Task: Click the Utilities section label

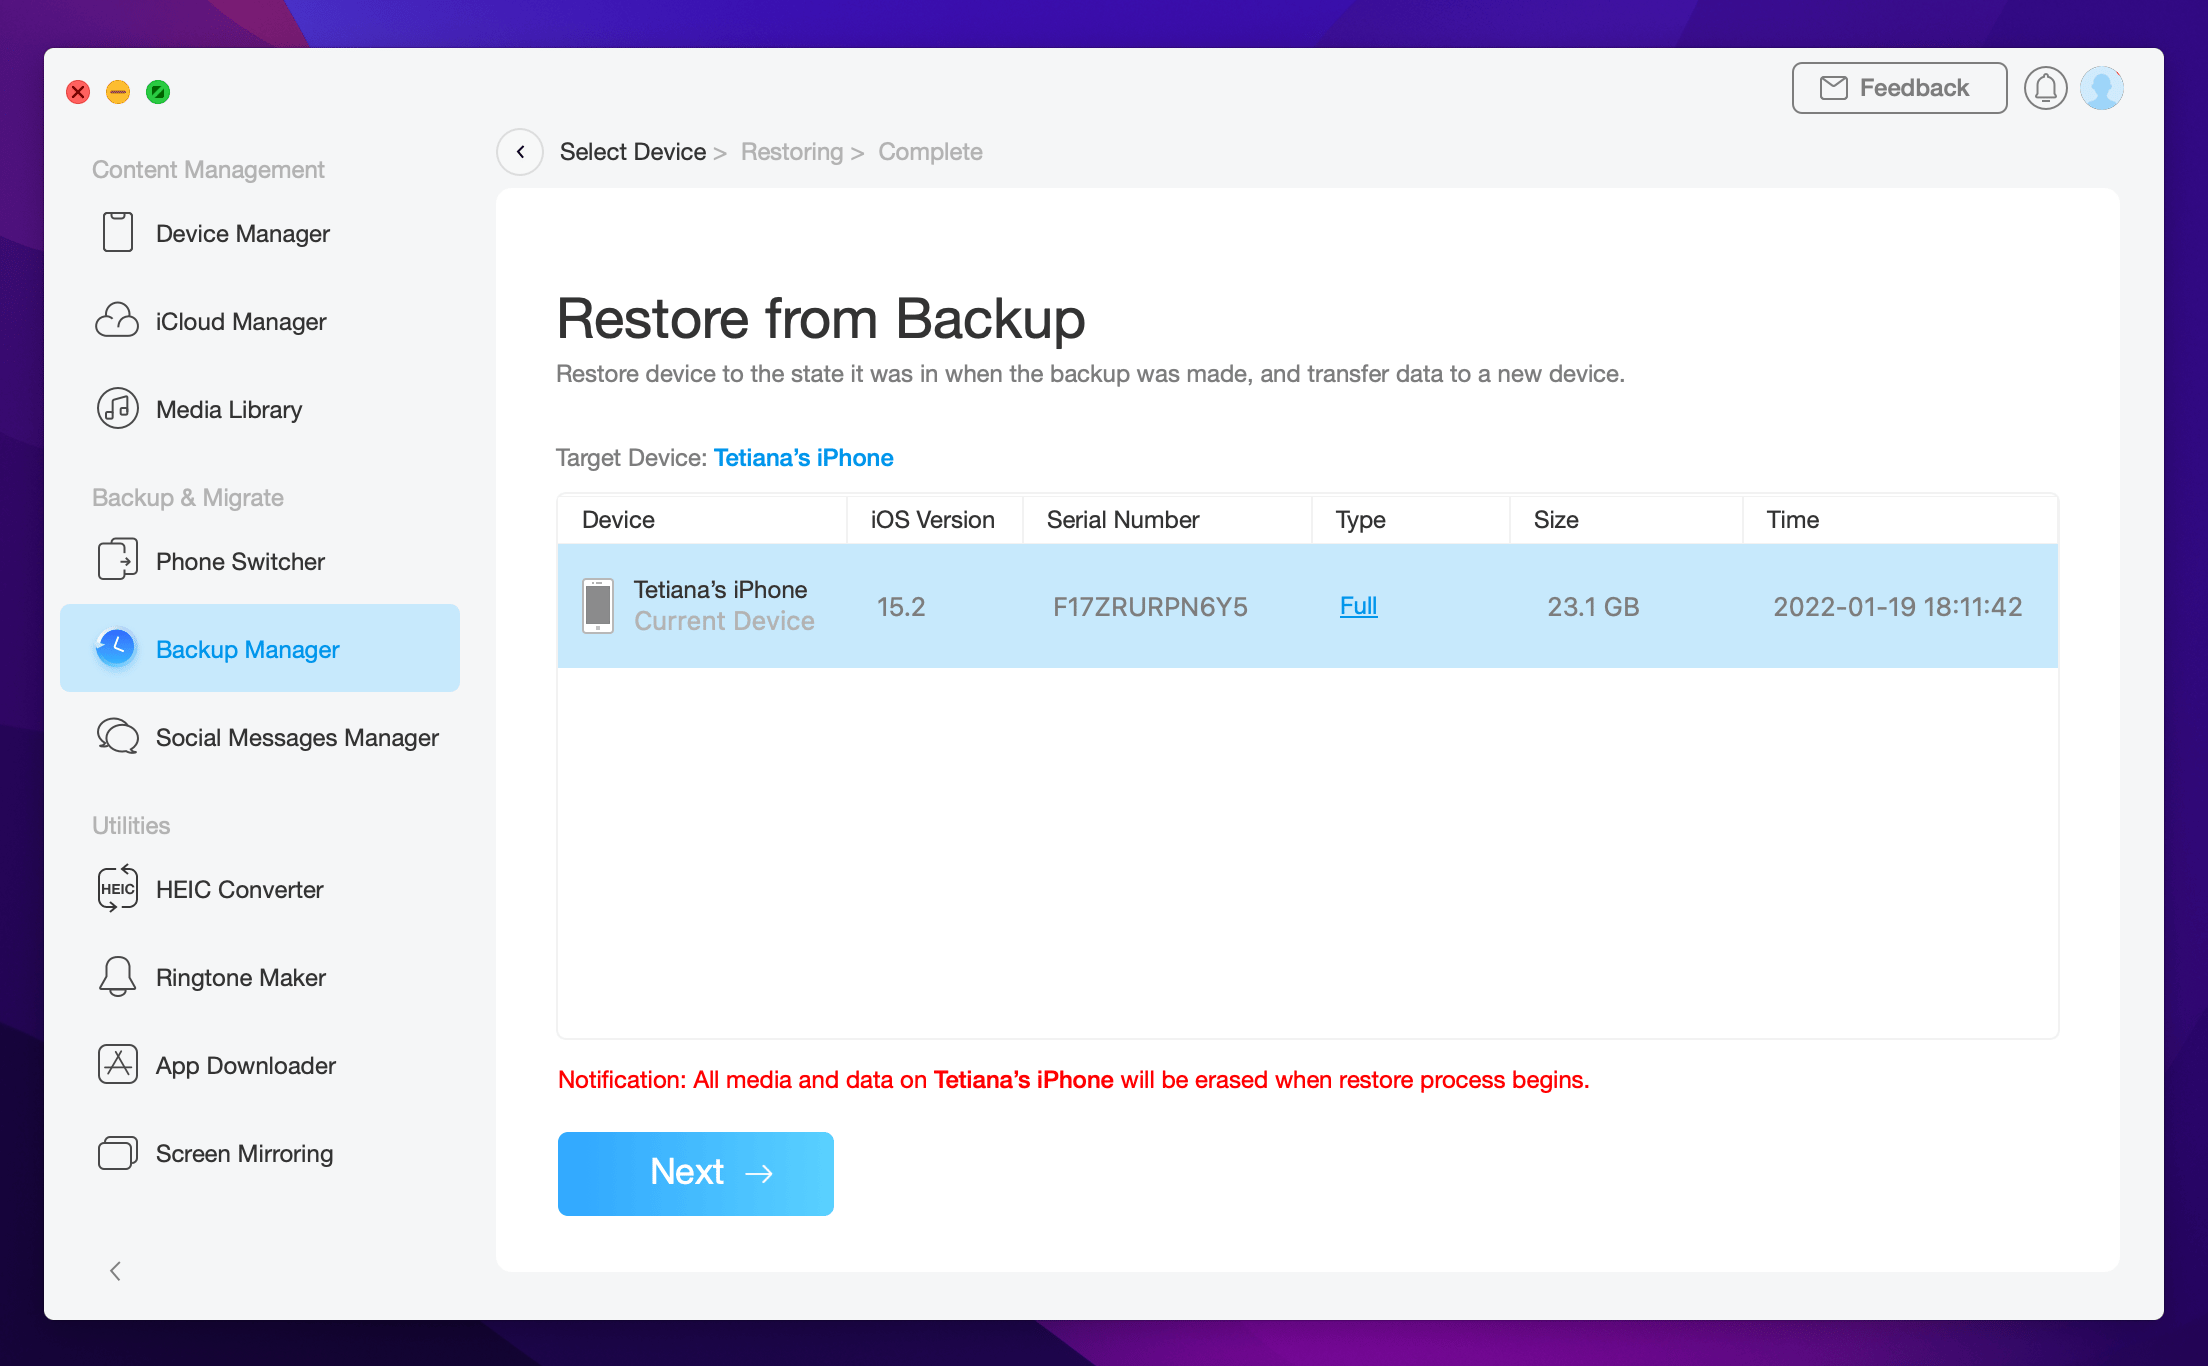Action: (131, 826)
